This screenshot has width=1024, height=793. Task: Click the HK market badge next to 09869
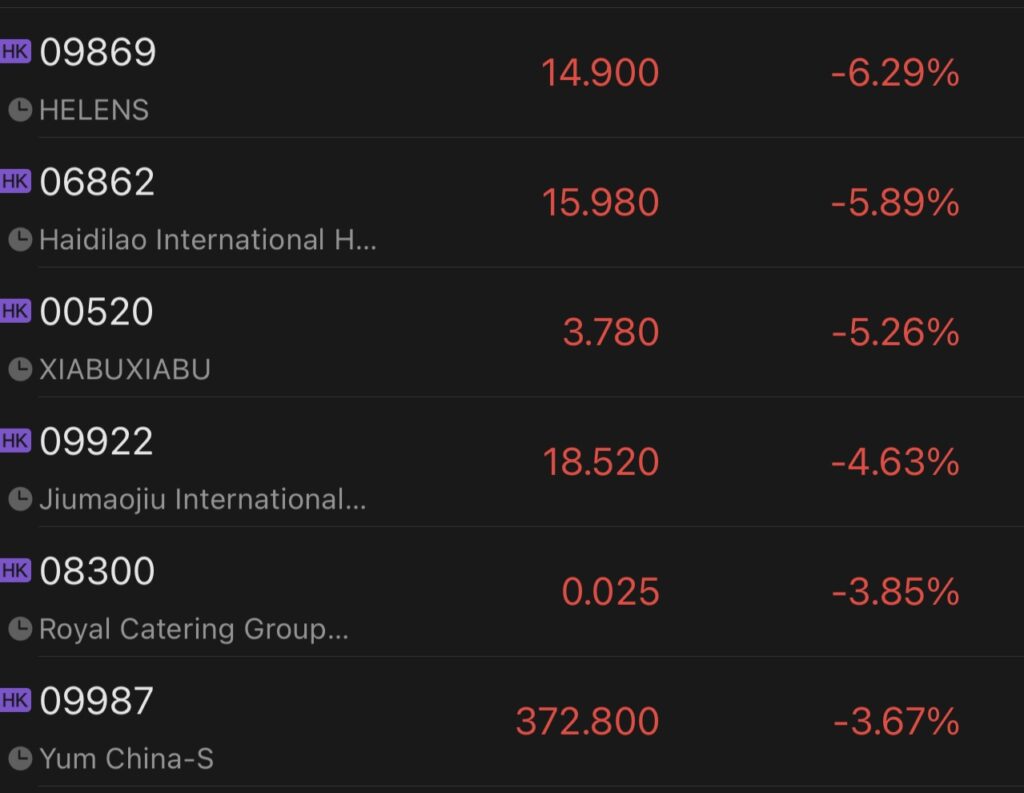(15, 51)
